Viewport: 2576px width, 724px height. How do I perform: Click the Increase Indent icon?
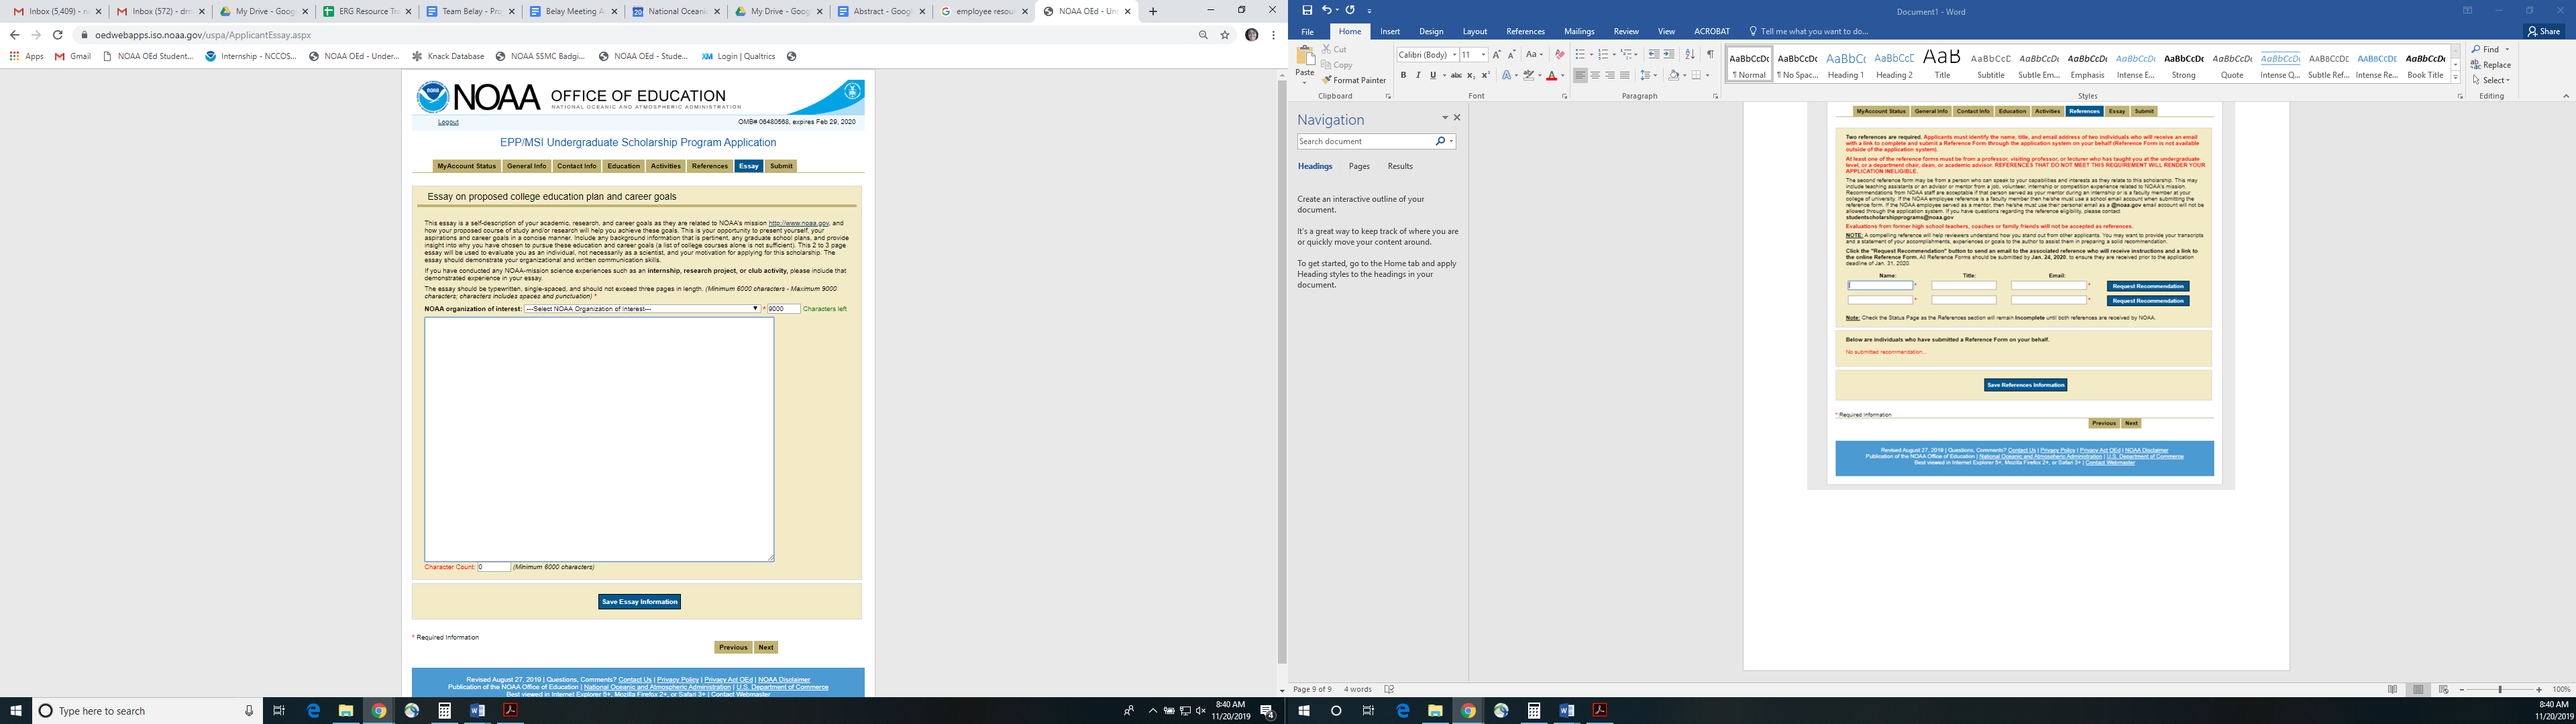[1668, 55]
